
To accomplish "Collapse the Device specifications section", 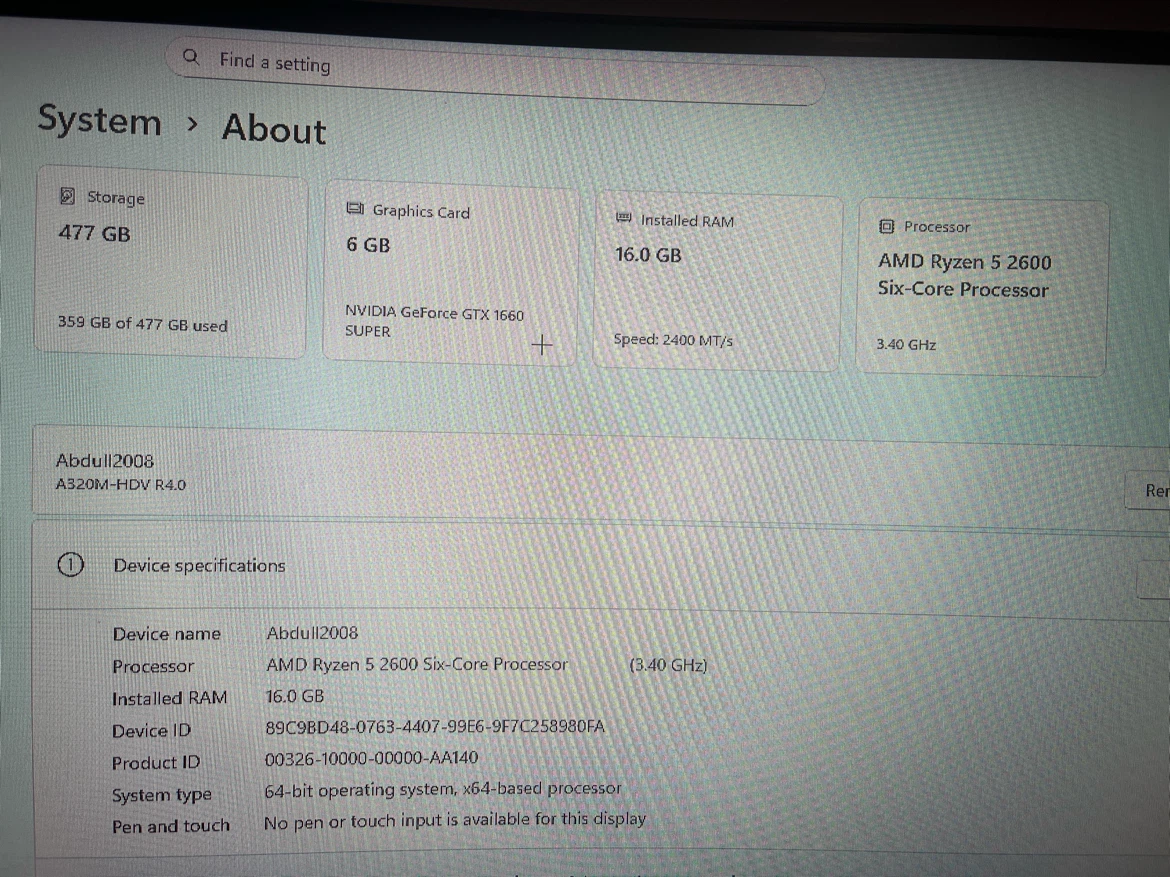I will 1154,579.
